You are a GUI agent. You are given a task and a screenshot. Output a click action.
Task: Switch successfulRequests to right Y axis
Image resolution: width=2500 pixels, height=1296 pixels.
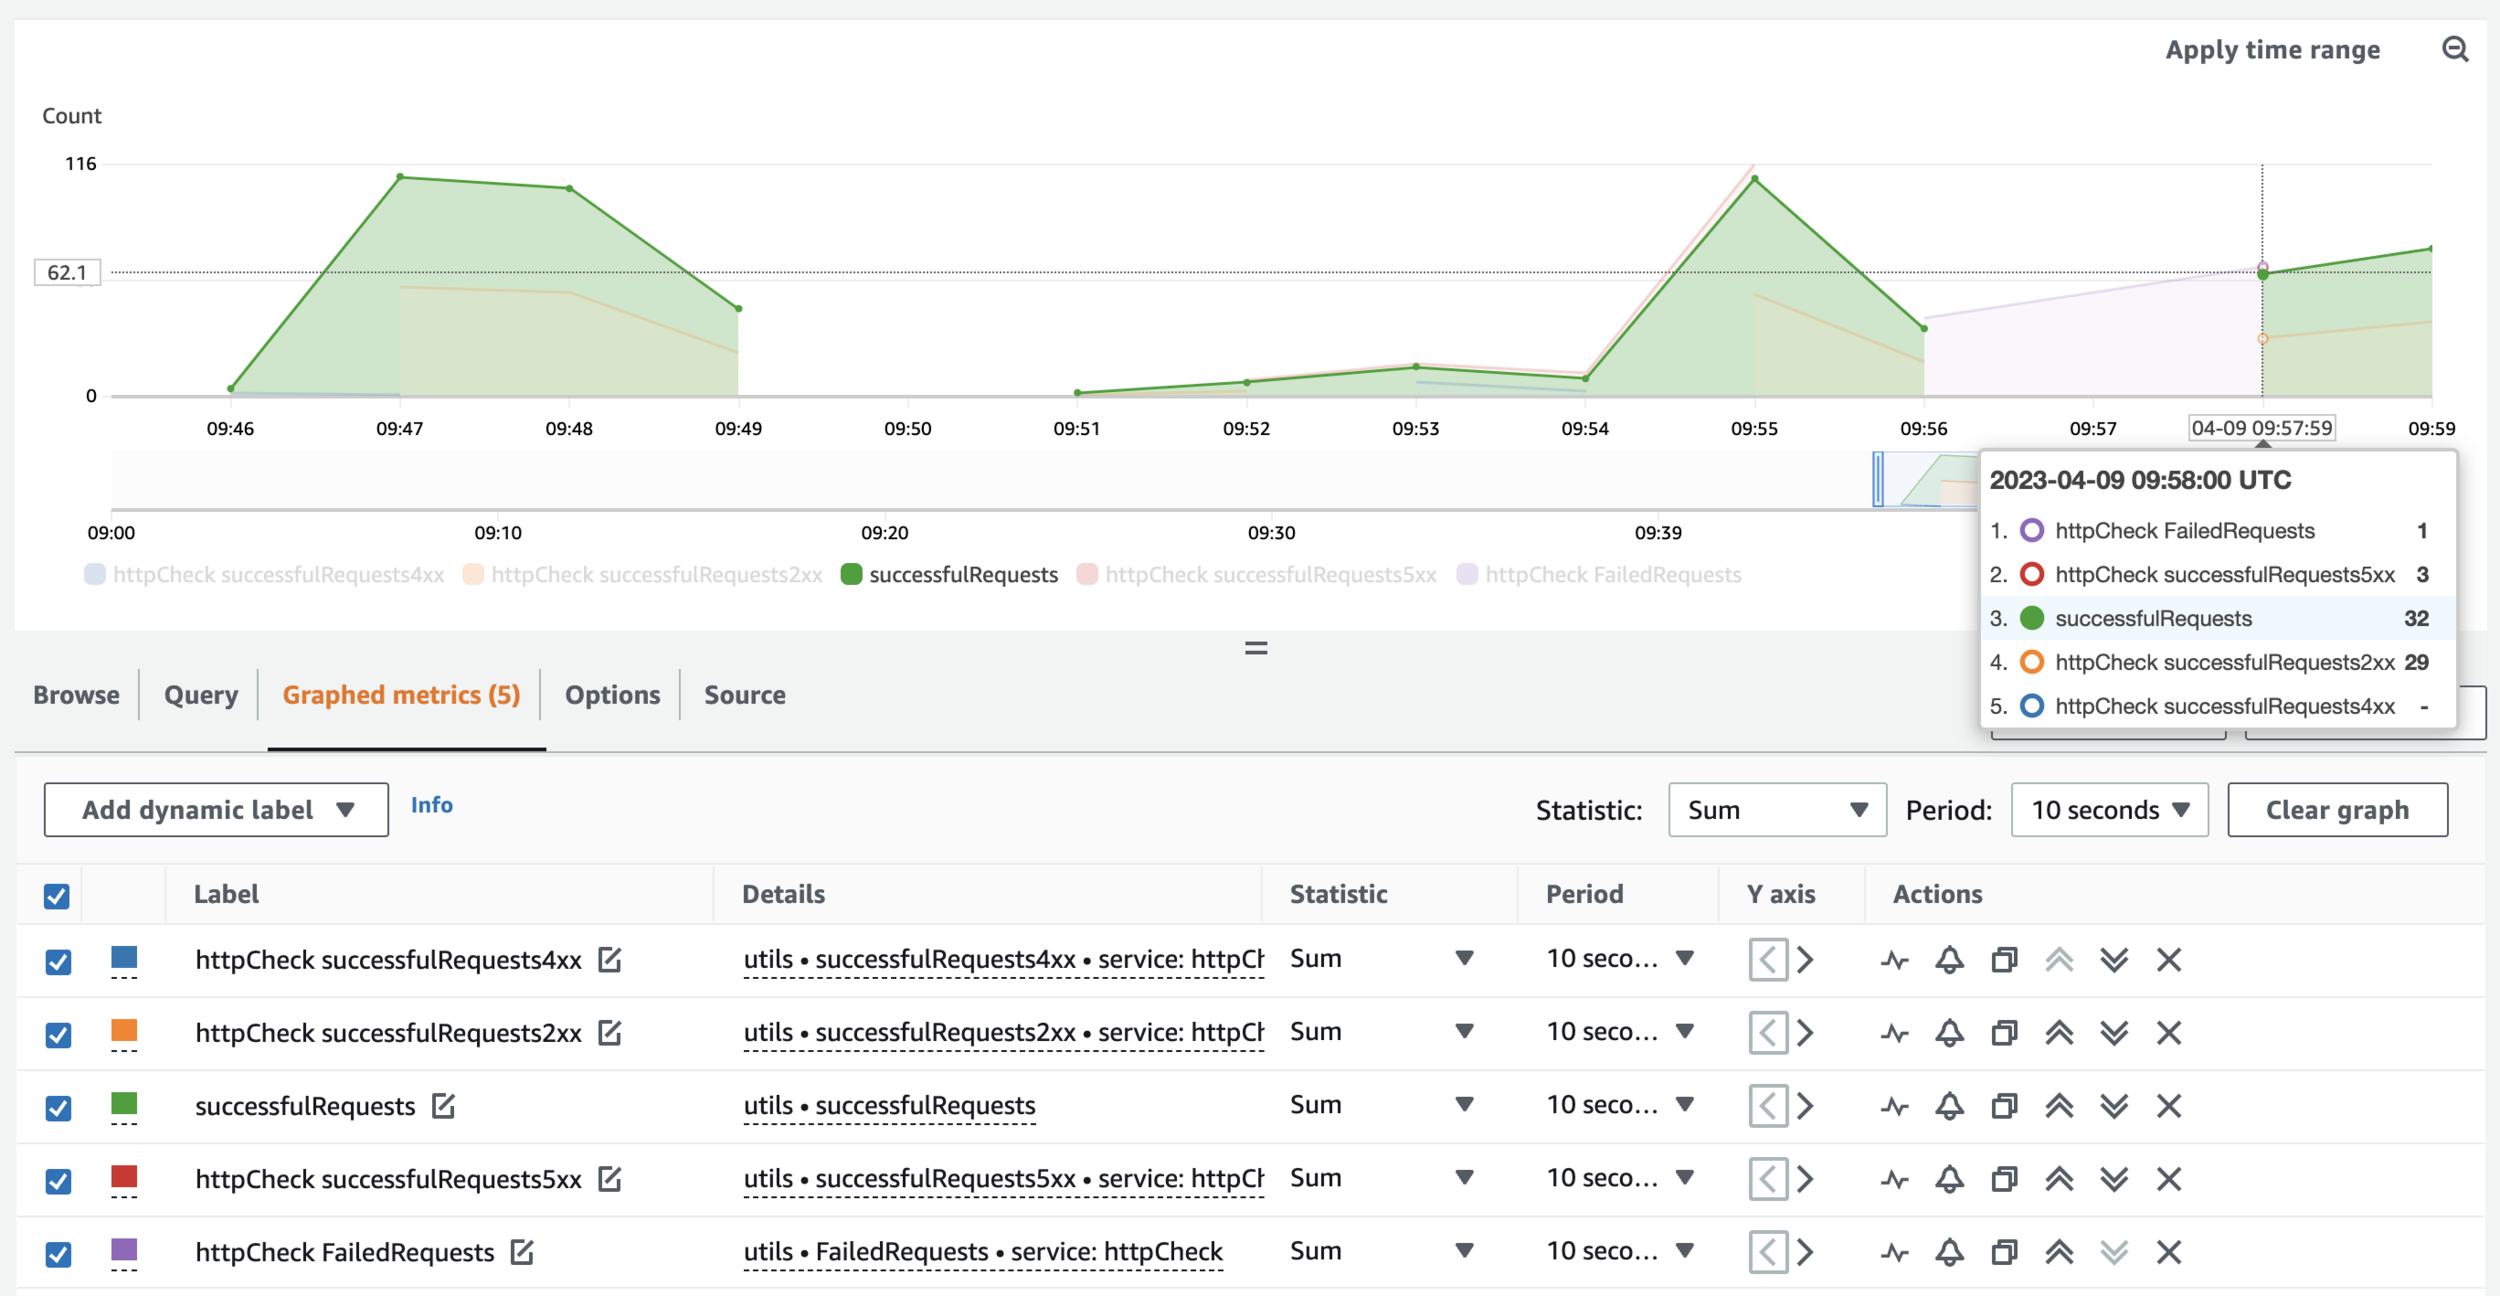(1805, 1106)
